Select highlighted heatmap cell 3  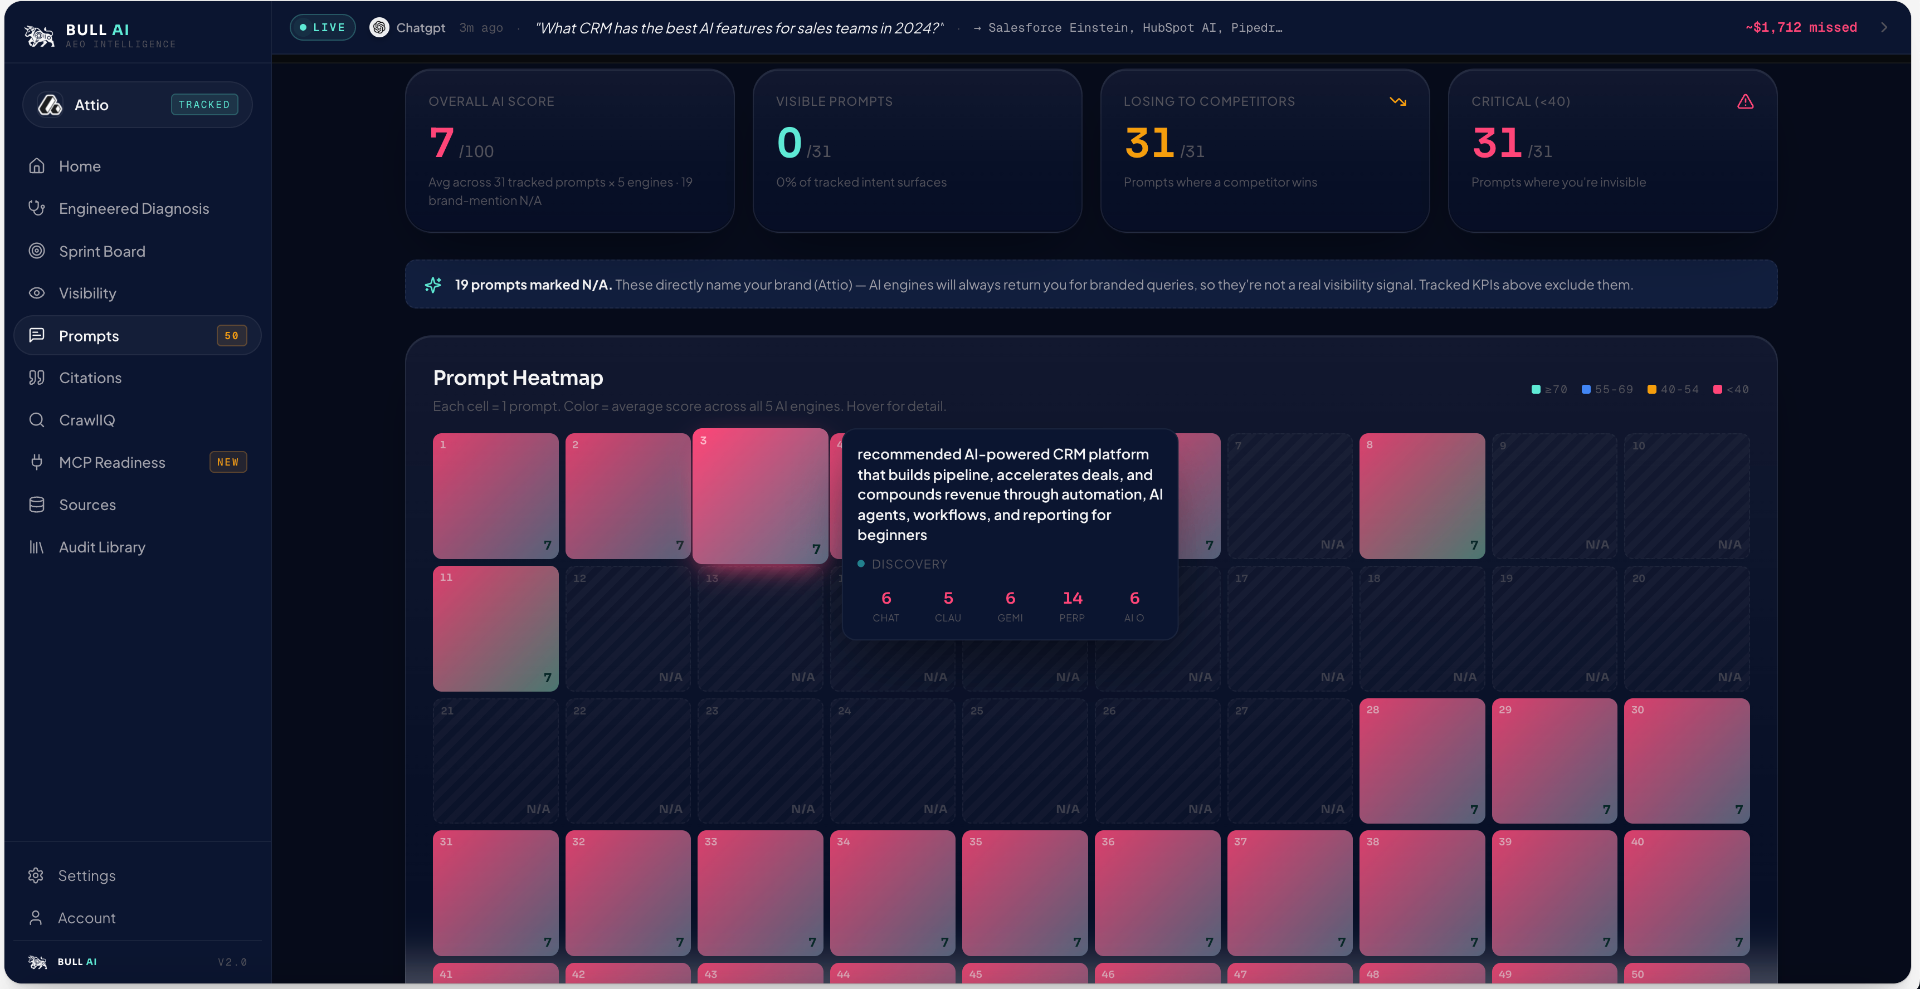click(x=760, y=496)
